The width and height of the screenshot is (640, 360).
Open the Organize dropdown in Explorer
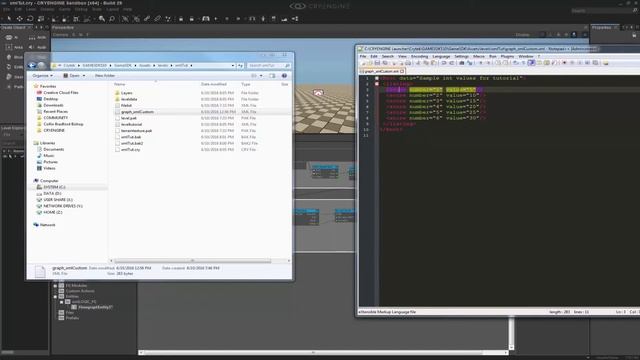[42, 76]
